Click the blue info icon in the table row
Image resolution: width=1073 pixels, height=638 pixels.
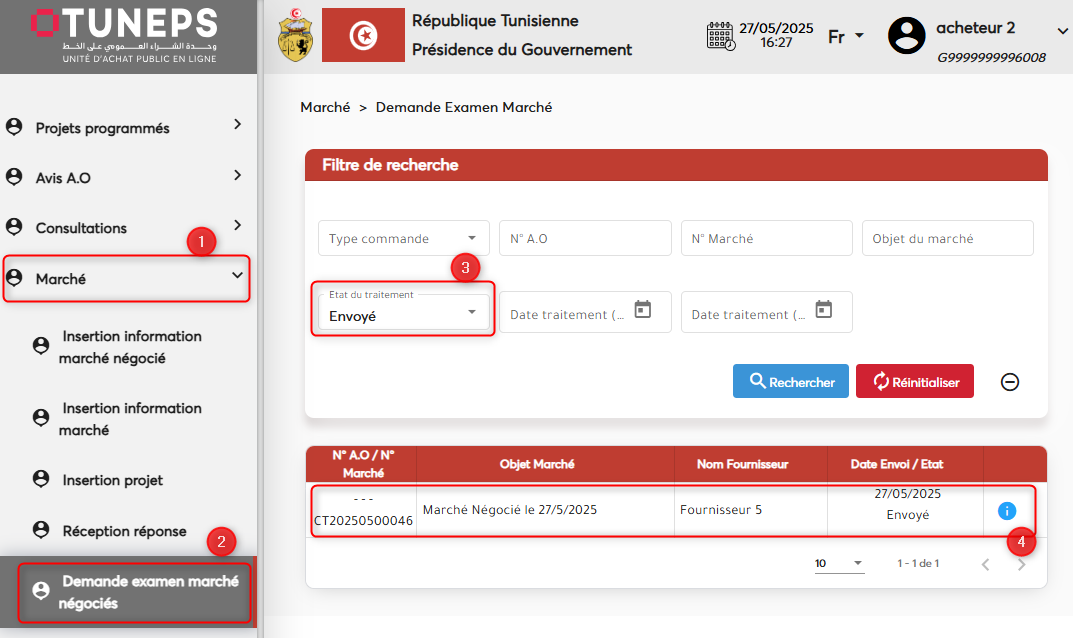(x=1006, y=511)
